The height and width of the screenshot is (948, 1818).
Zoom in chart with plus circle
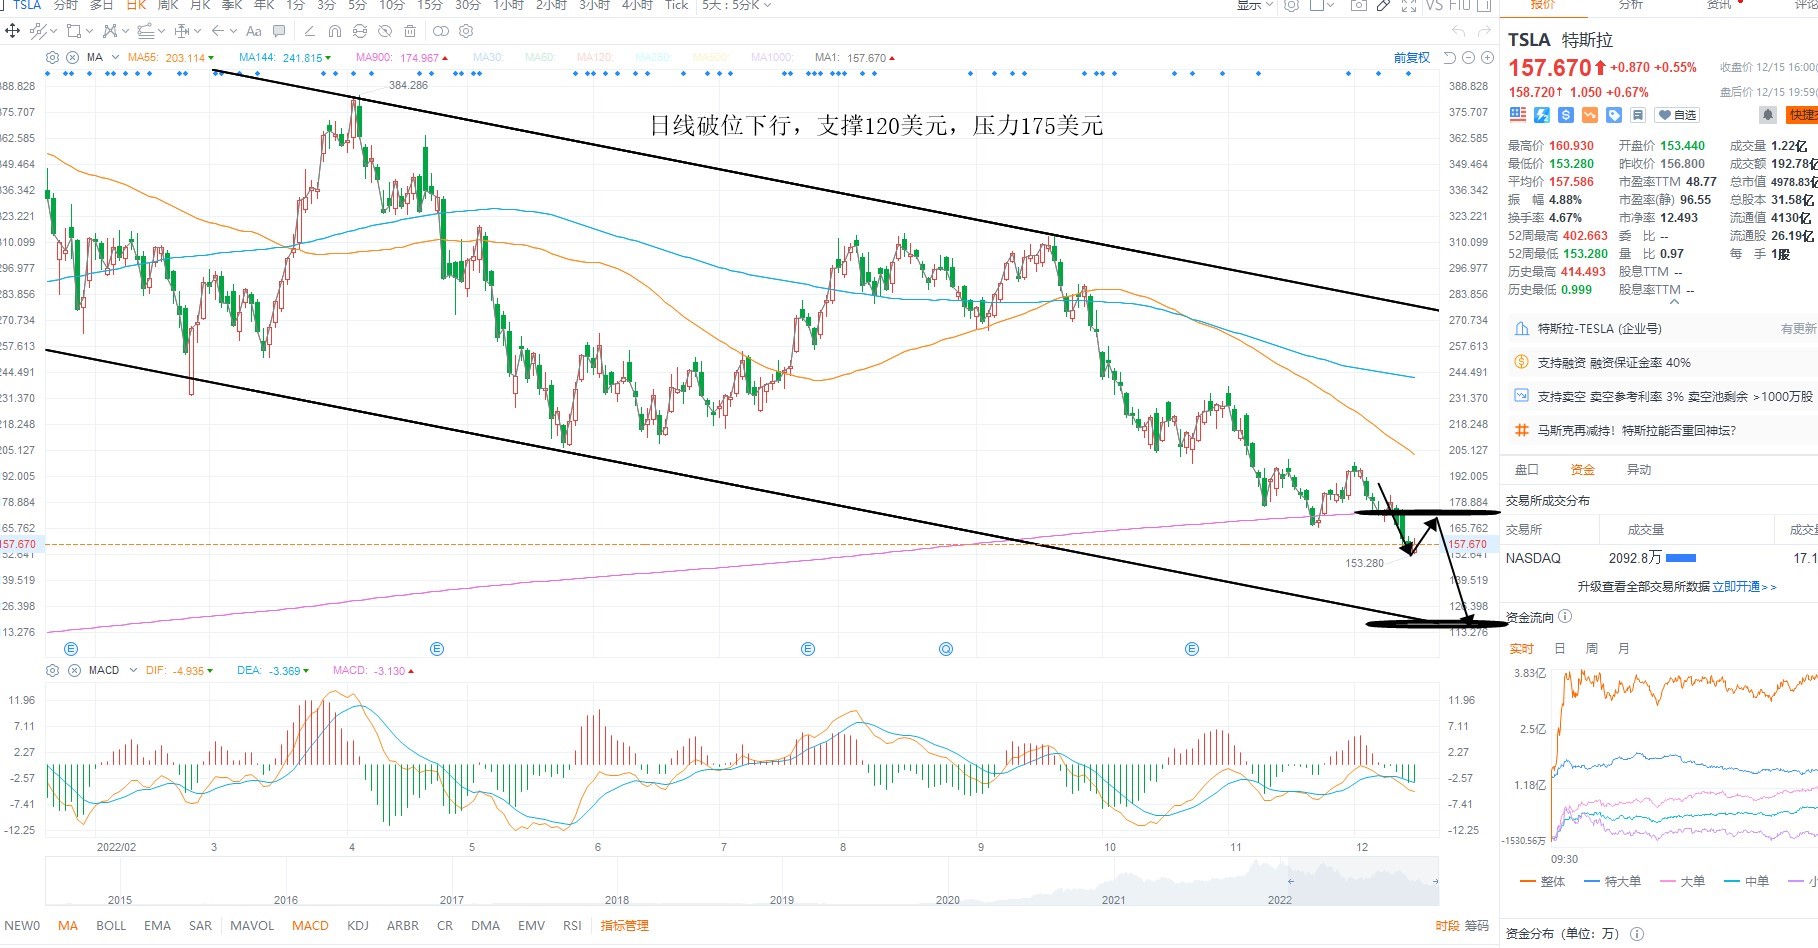click(1487, 58)
